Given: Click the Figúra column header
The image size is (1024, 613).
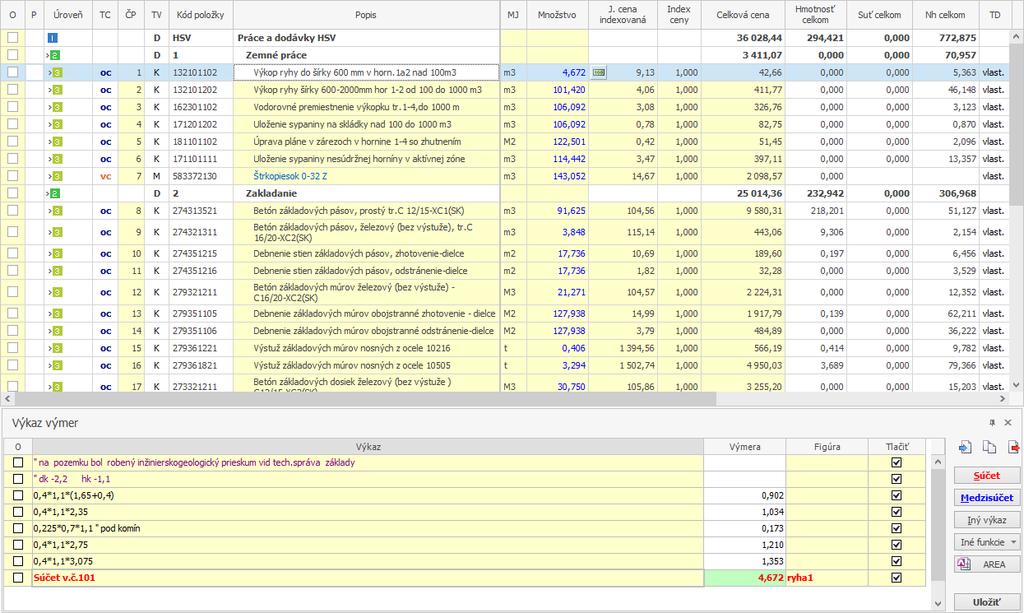Looking at the screenshot, I should [x=827, y=447].
